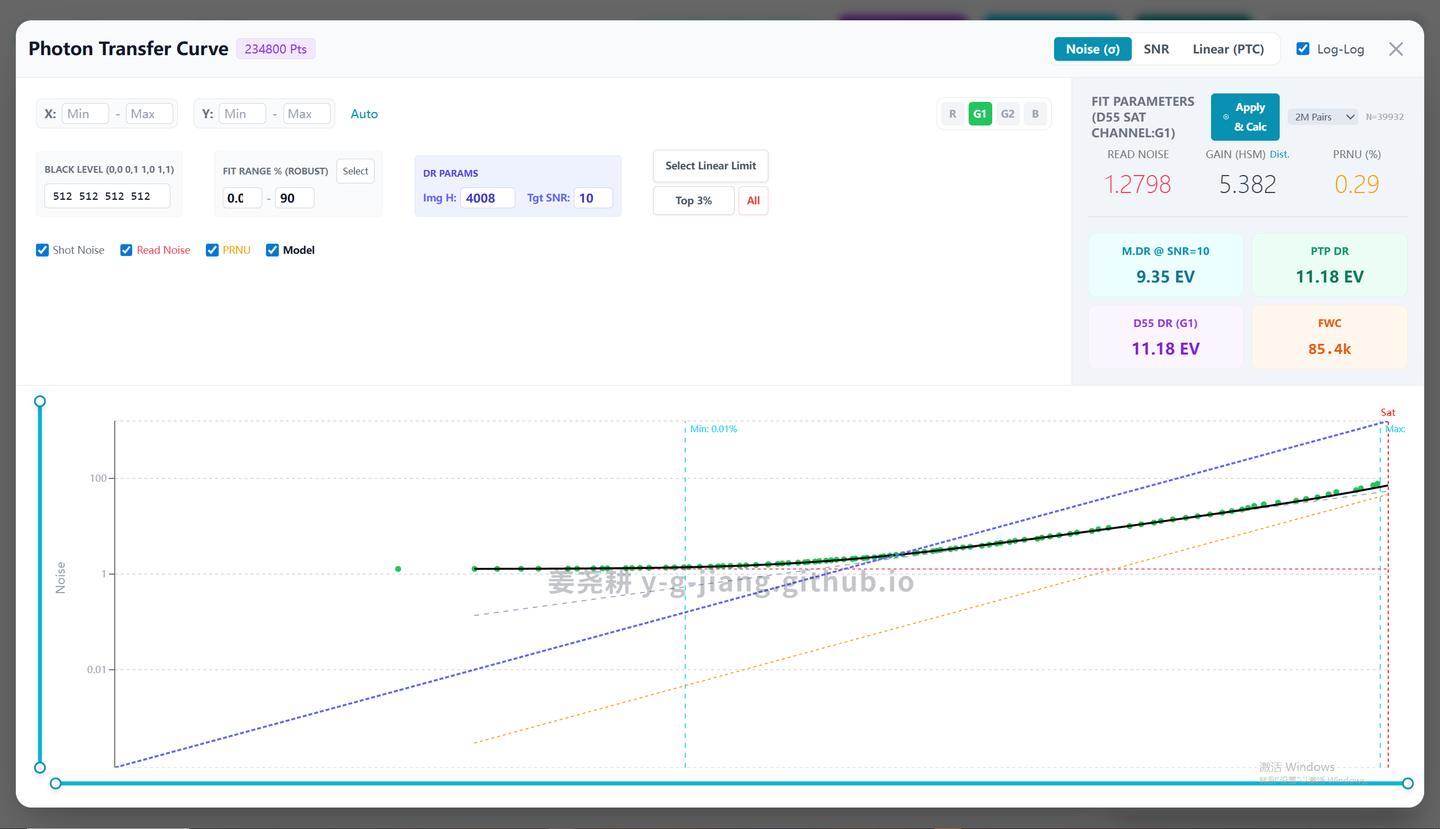Click the D55 DR (G1) card
Viewport: 1440px width, 829px height.
[x=1165, y=337]
